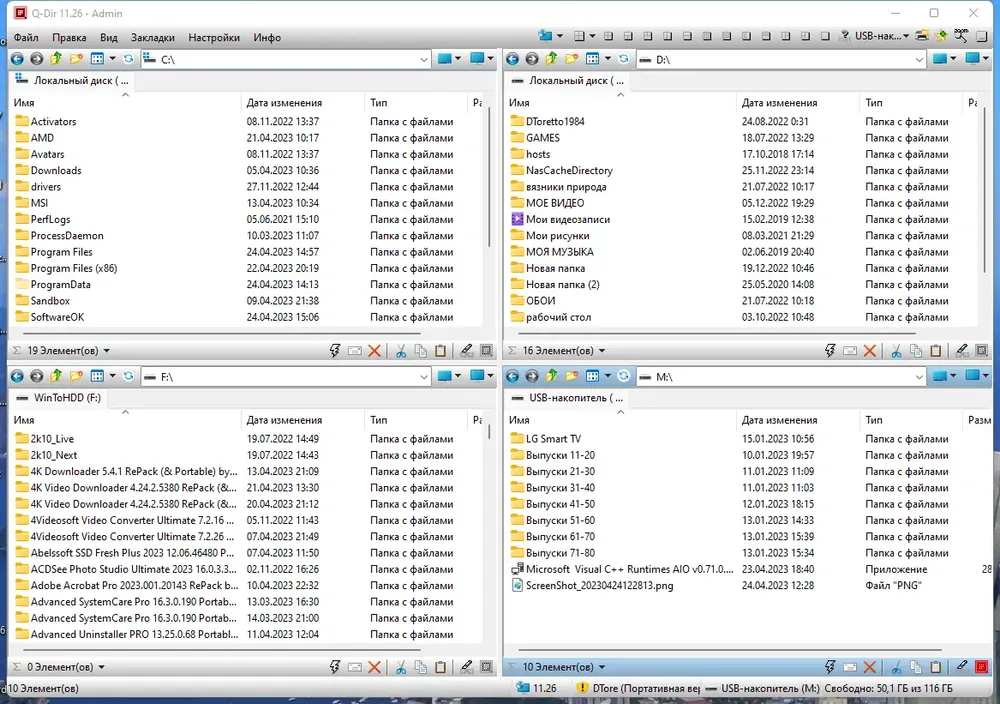Viewport: 1000px width, 704px height.
Task: Sort D:\ pane by Тип column header
Action: point(910,102)
